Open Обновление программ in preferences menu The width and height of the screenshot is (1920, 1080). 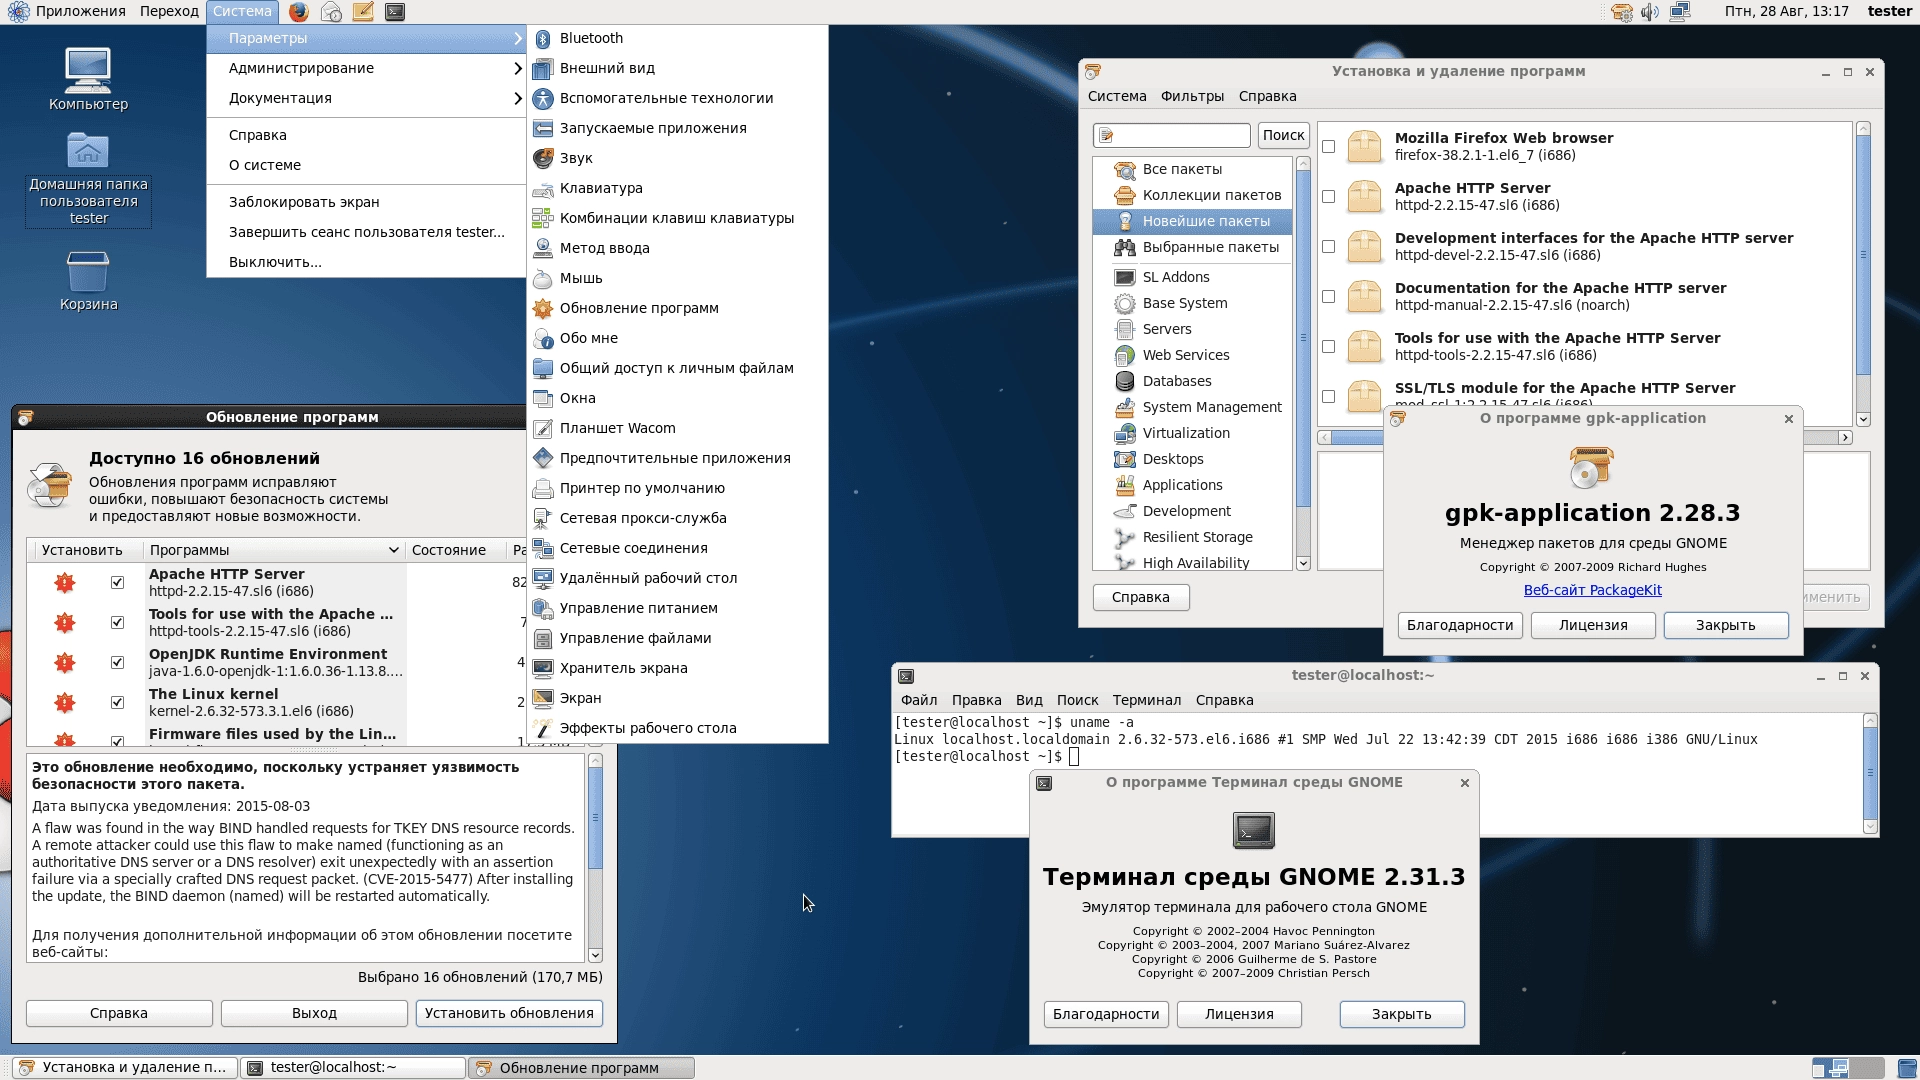[x=677, y=308]
